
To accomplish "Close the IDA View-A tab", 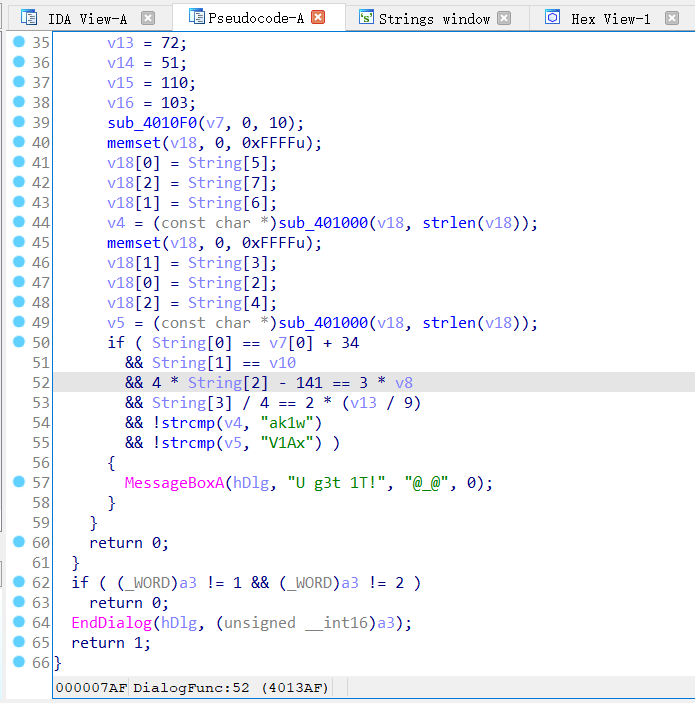I will (148, 18).
